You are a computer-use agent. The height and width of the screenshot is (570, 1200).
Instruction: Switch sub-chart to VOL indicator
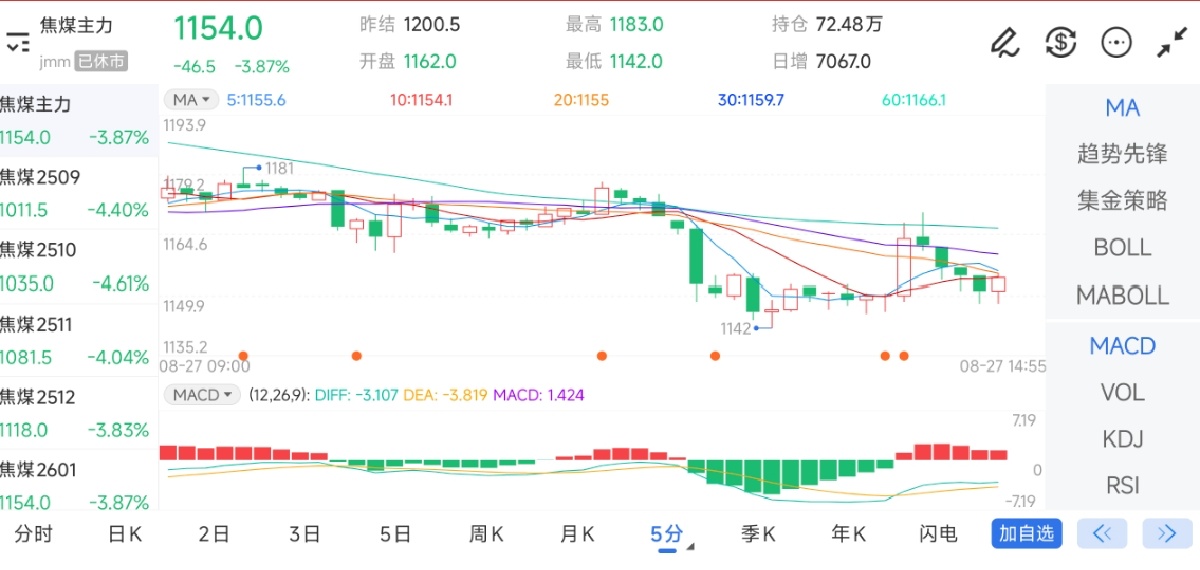[1122, 392]
